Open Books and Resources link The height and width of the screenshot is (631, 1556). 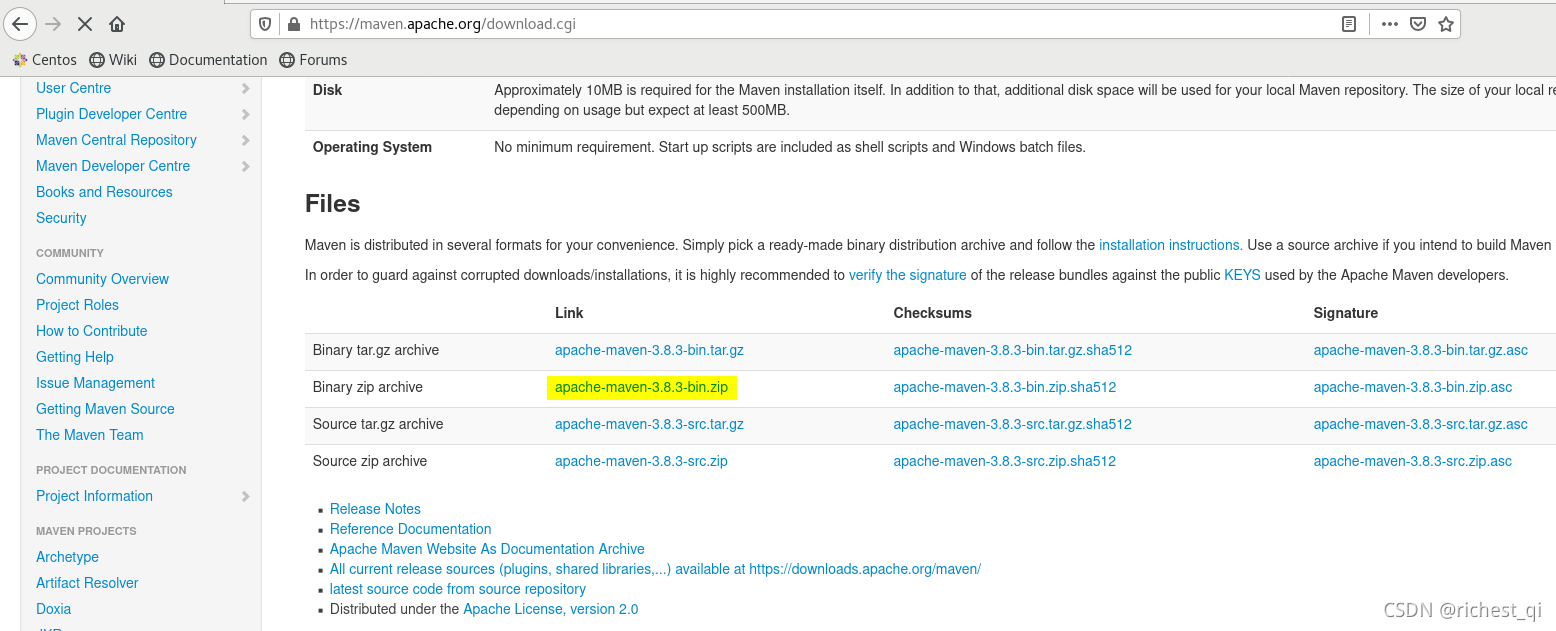(x=104, y=192)
